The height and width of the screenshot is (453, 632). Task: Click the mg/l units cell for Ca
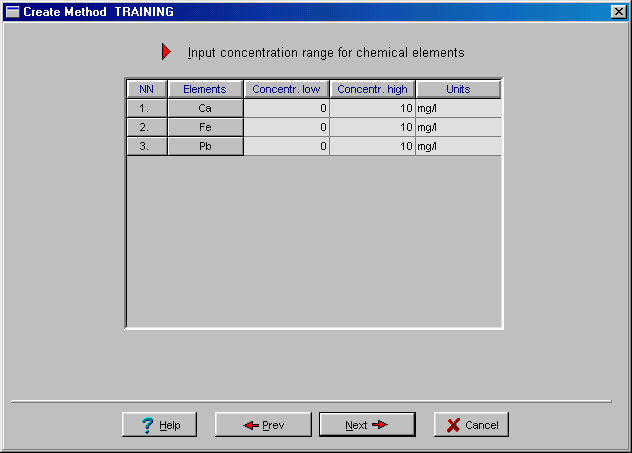click(x=459, y=108)
